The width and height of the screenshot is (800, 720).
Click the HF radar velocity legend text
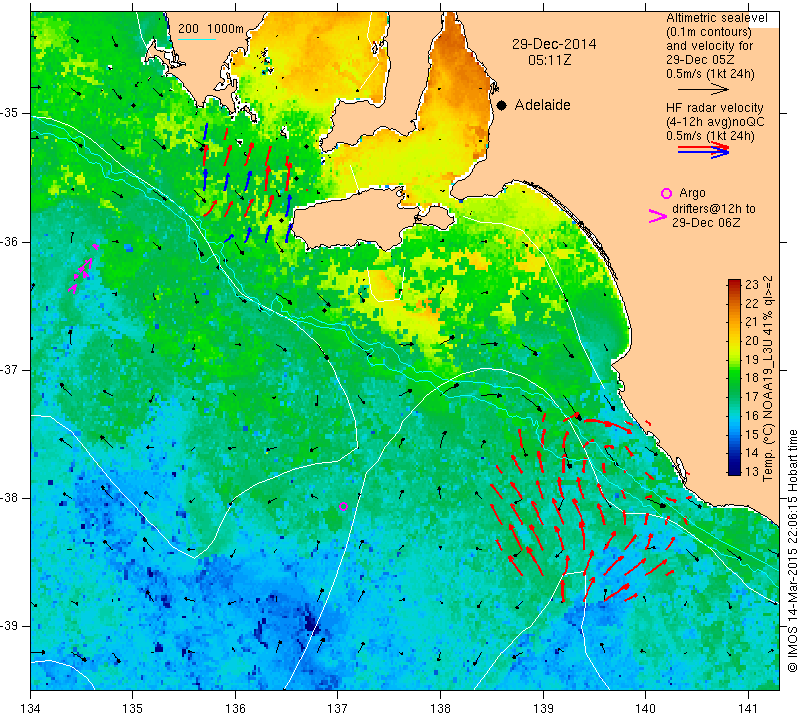click(x=714, y=108)
